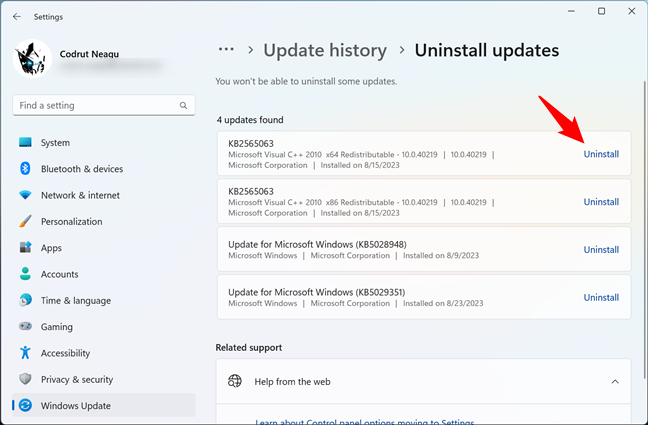This screenshot has width=648, height=425.
Task: Open the Apps settings page
Action: click(104, 248)
